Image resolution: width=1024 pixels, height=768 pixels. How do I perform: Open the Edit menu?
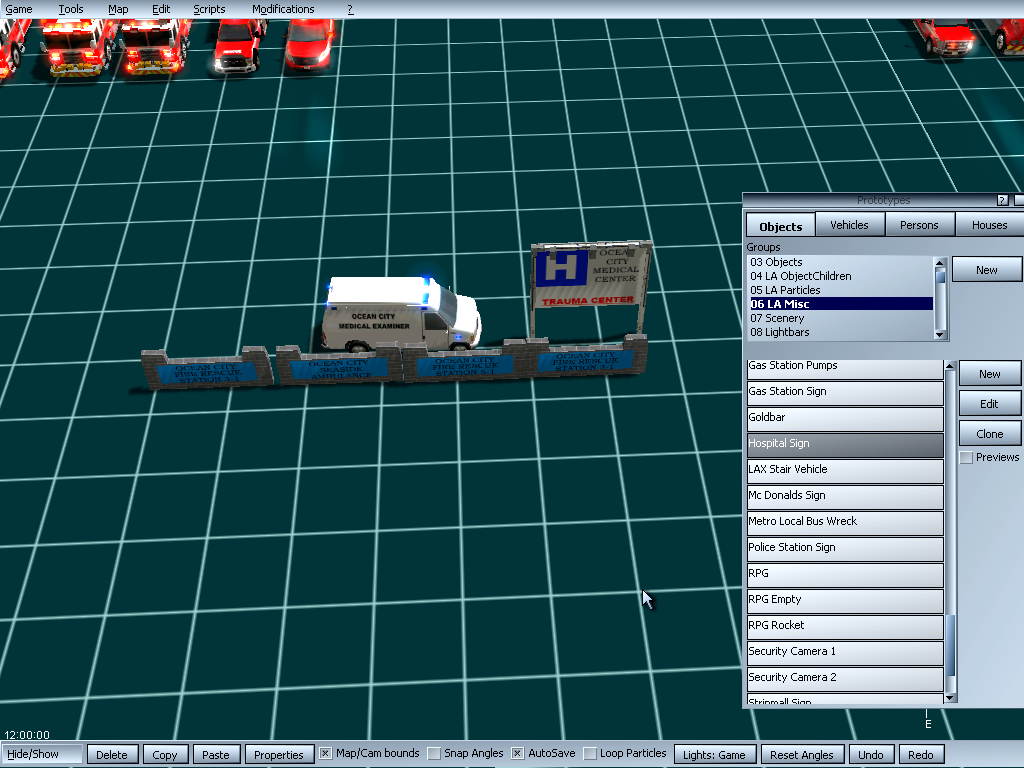point(161,9)
